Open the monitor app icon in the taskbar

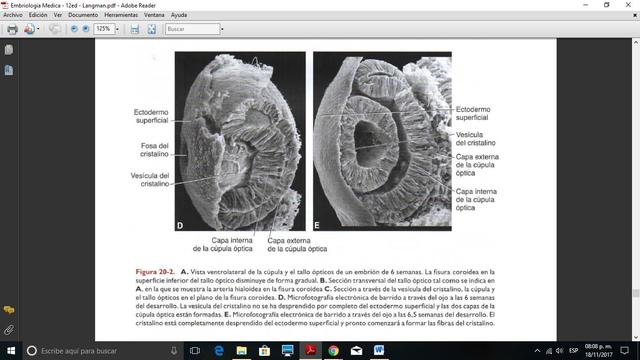coord(287,351)
